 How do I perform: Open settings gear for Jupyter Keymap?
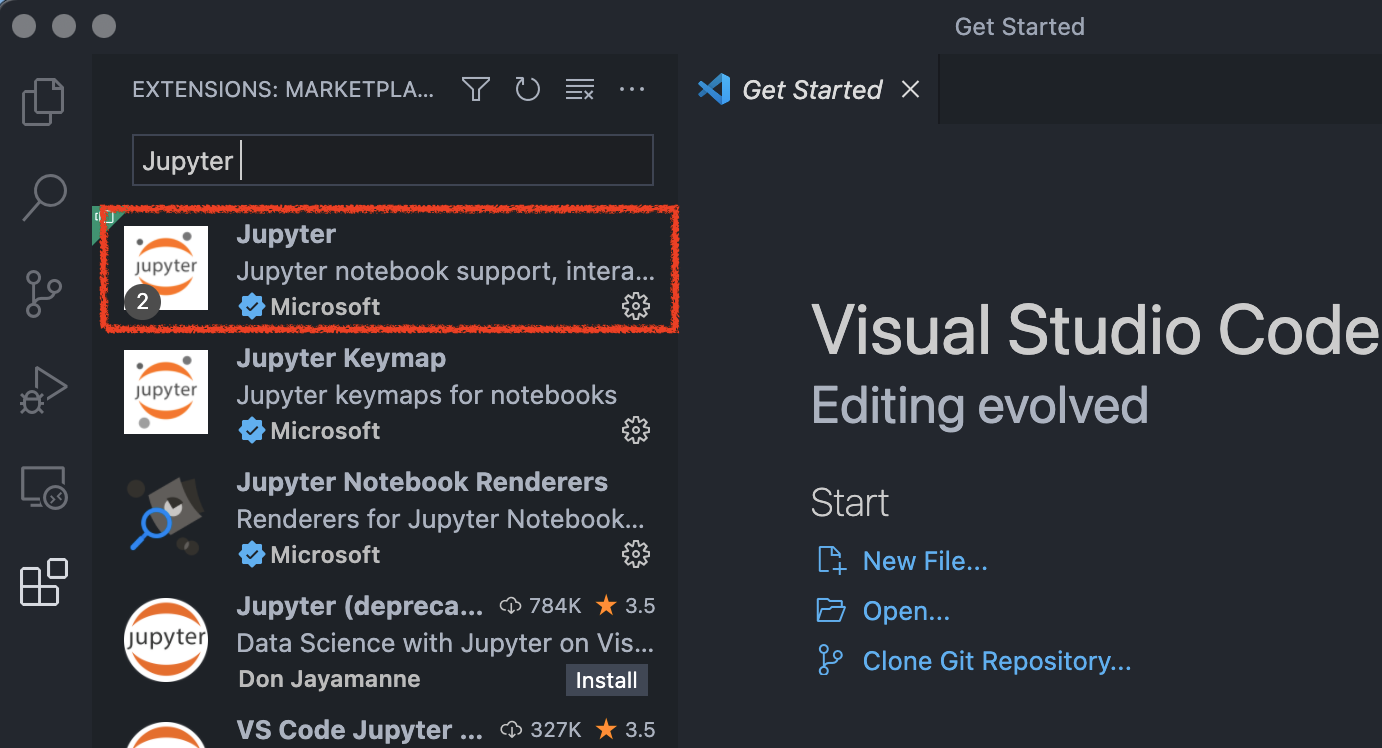[x=636, y=430]
